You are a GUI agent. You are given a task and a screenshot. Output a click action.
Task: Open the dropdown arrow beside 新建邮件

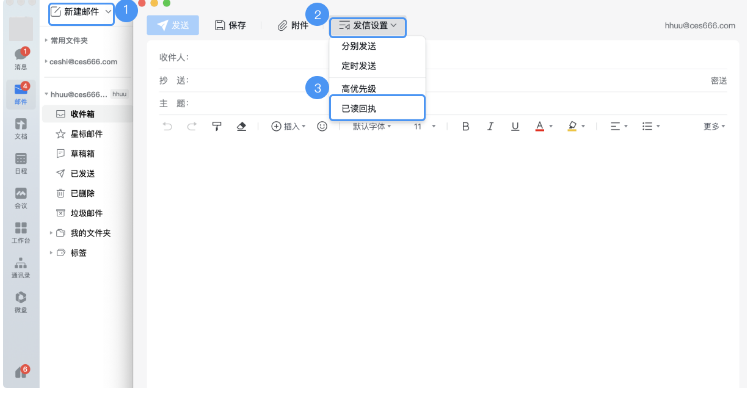pos(109,12)
